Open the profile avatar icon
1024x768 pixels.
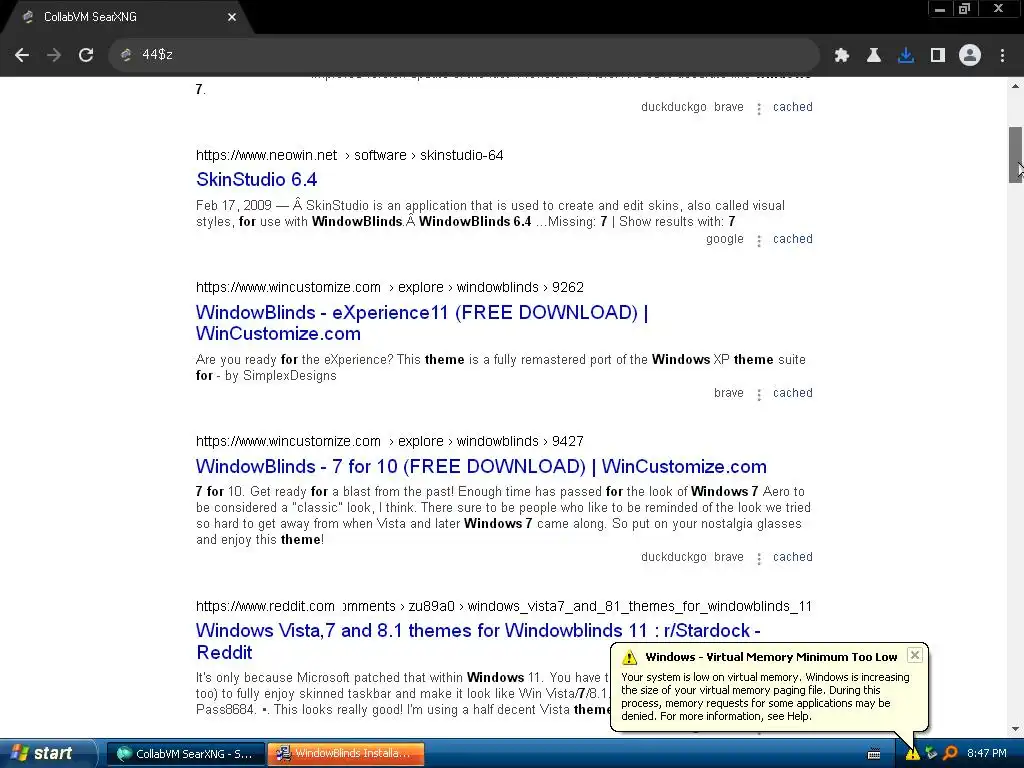click(x=970, y=55)
